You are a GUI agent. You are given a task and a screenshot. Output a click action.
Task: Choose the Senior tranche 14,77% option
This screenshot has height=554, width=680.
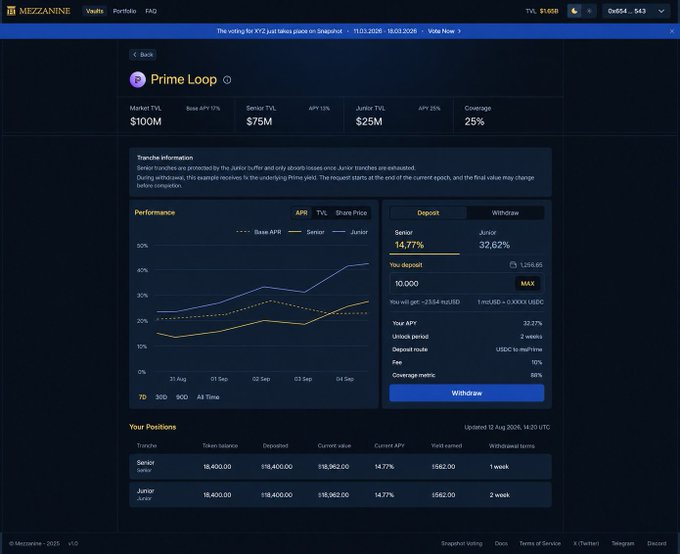(x=425, y=239)
